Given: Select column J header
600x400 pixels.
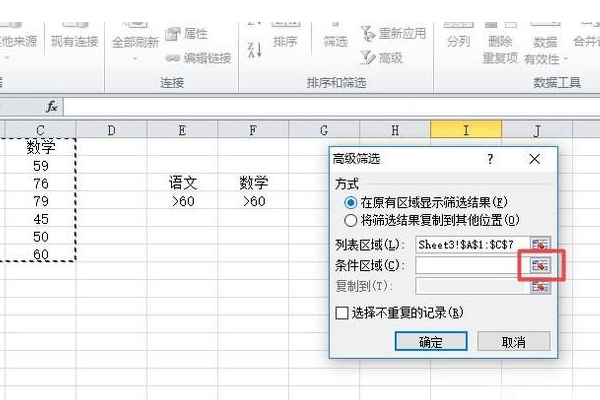Looking at the screenshot, I should [537, 130].
